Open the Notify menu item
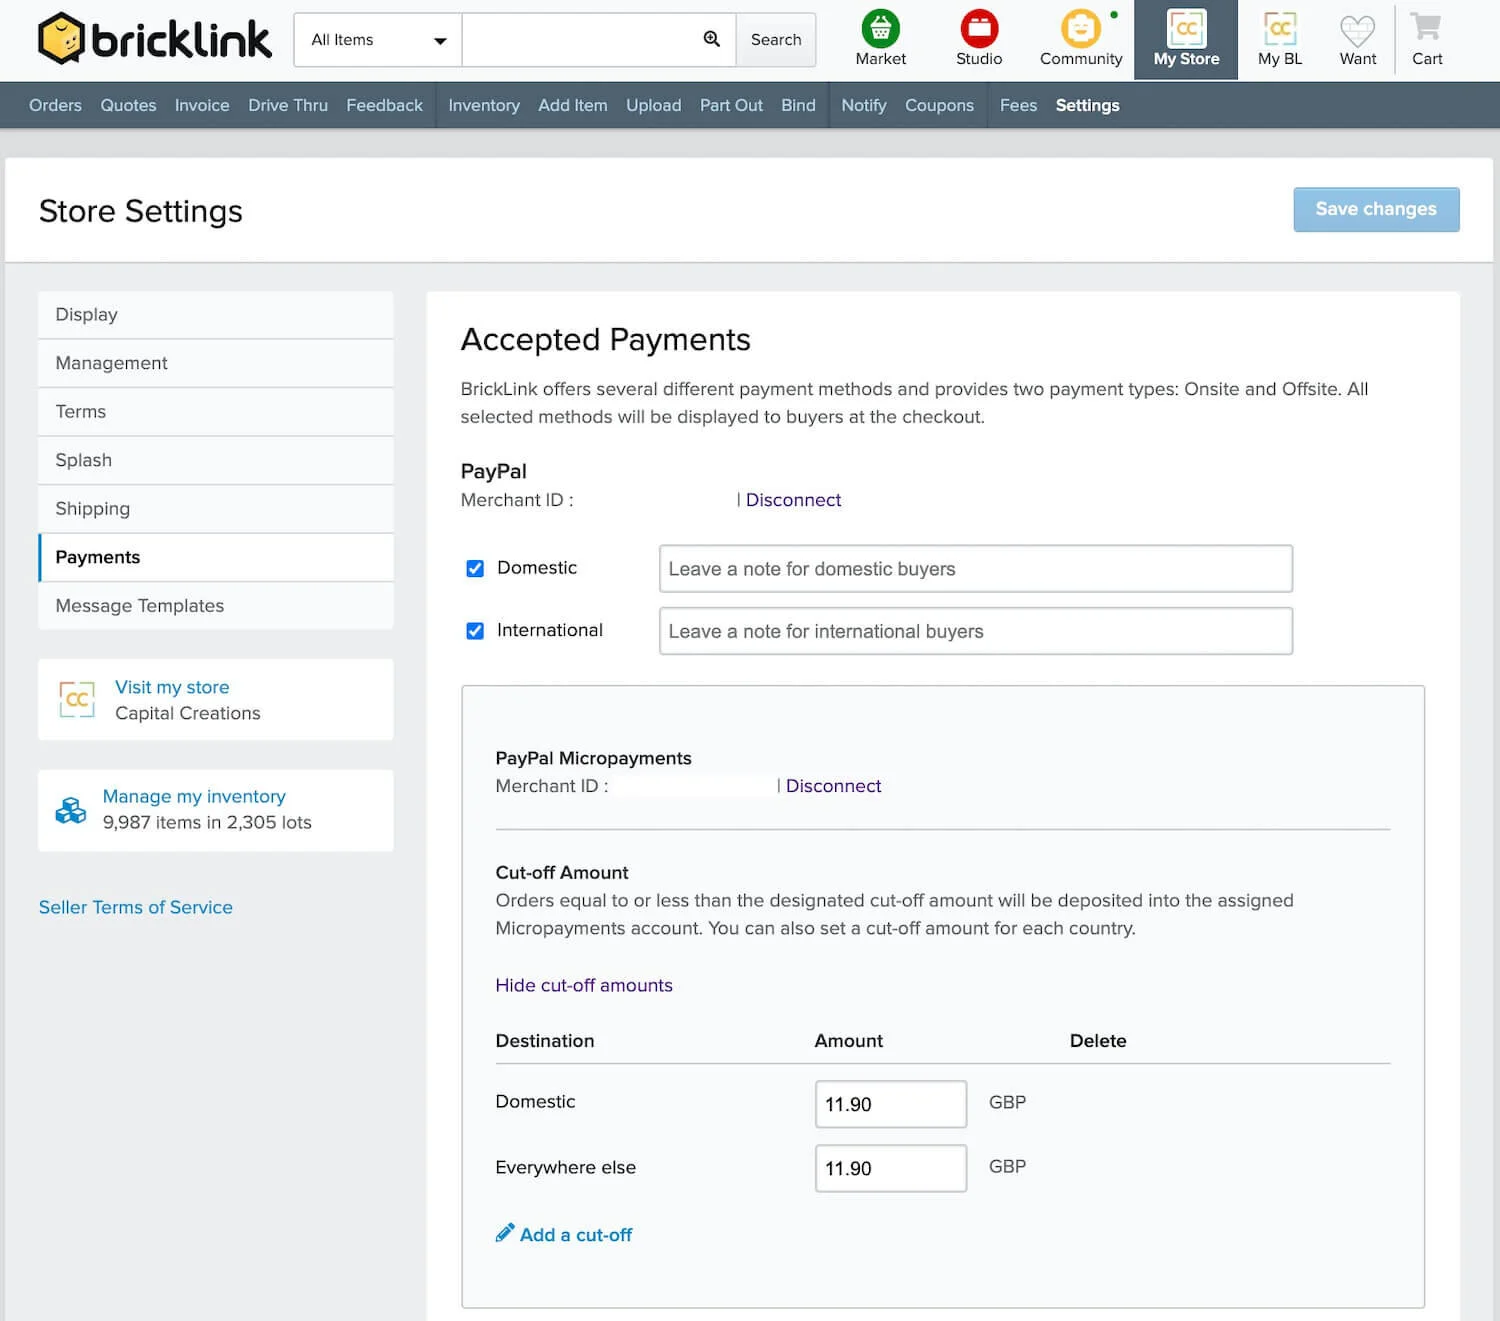The width and height of the screenshot is (1500, 1321). pos(864,105)
